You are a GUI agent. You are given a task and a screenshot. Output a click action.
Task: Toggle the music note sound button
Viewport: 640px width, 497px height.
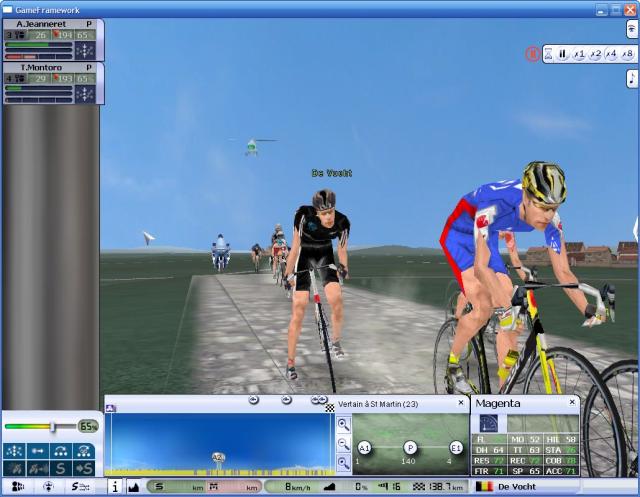[x=631, y=78]
